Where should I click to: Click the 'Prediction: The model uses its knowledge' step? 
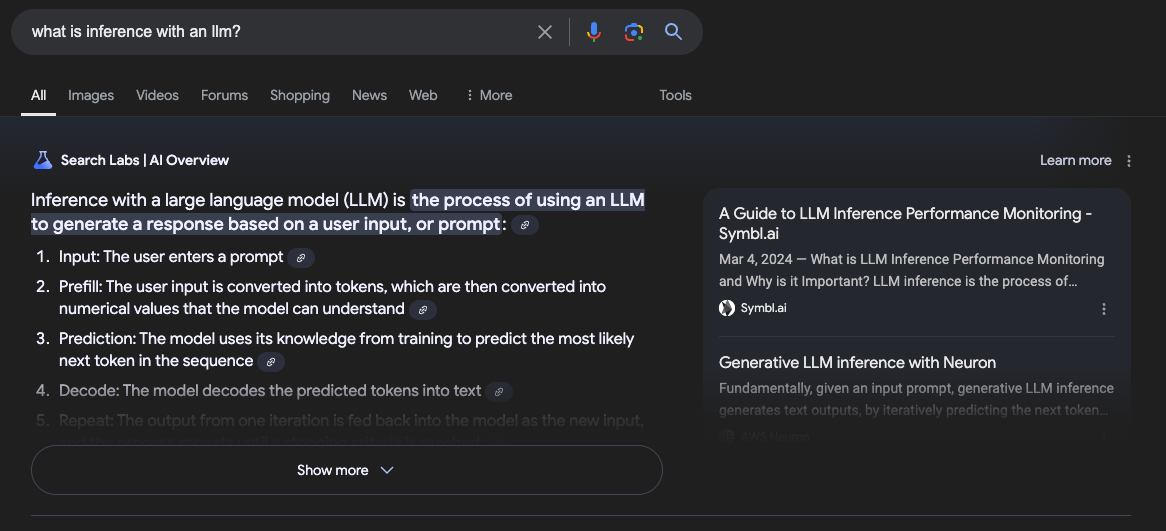(347, 350)
